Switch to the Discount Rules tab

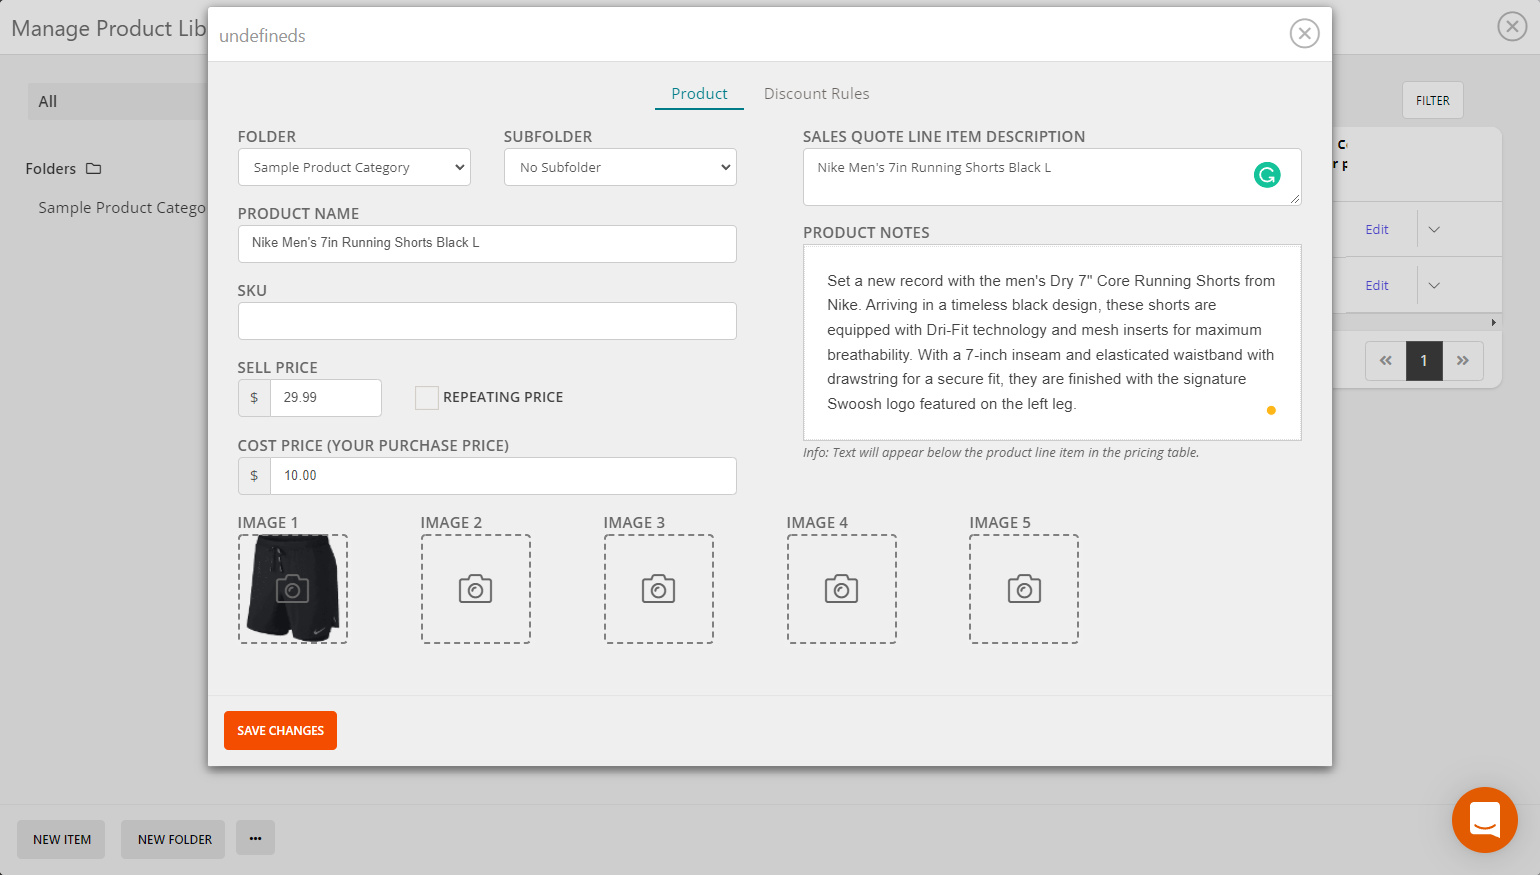[x=816, y=93]
